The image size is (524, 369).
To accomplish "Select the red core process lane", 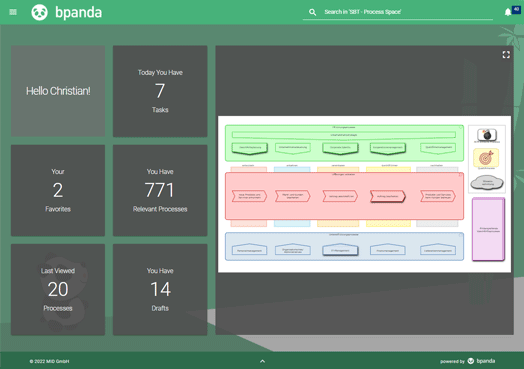I will click(x=344, y=196).
